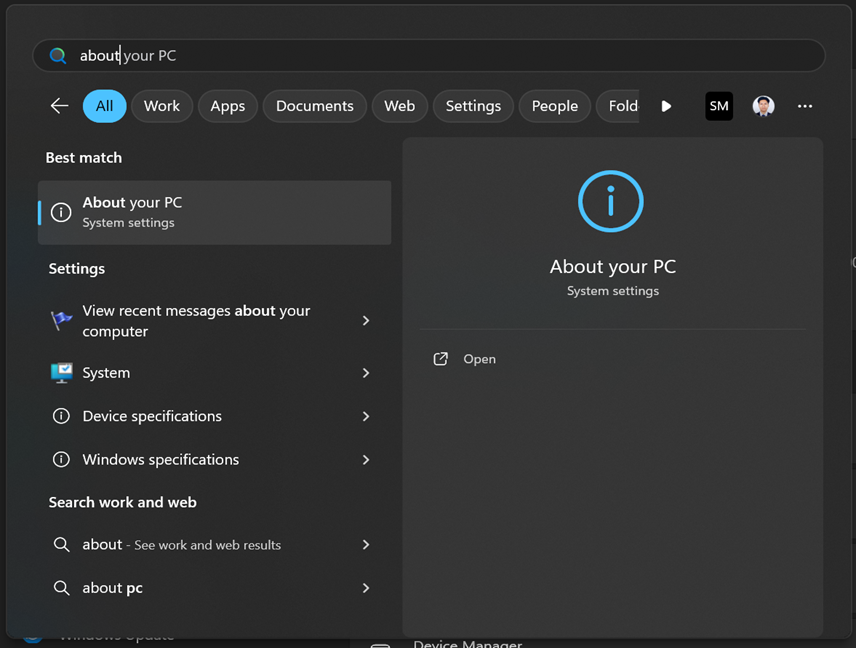Click the flag icon for recent messages

click(61, 321)
